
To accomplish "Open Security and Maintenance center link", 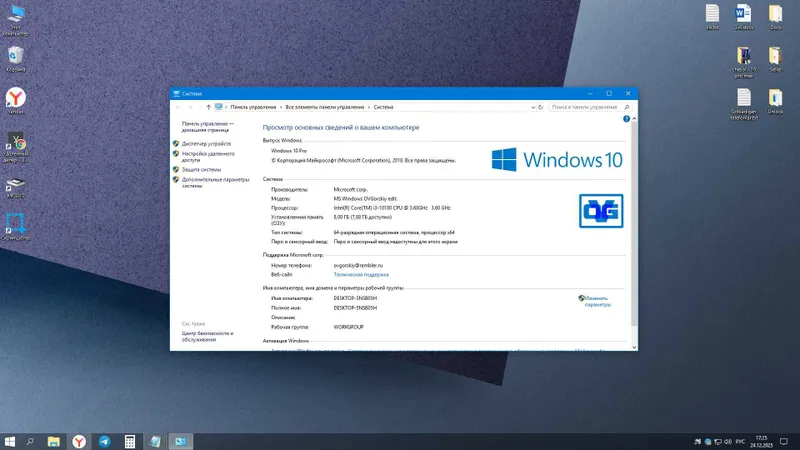I will (208, 336).
